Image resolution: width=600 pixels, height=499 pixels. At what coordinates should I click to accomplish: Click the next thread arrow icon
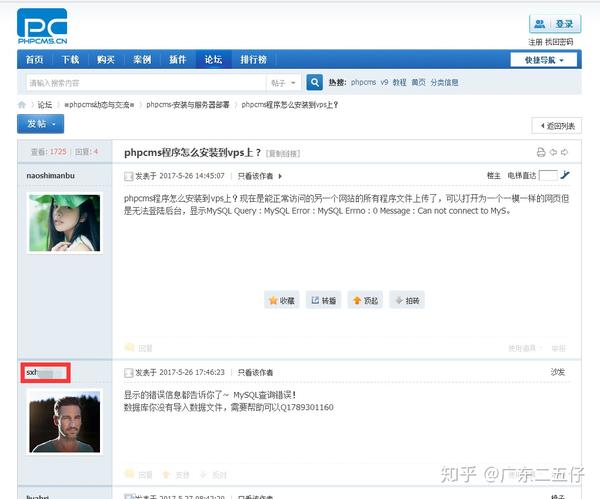(564, 152)
